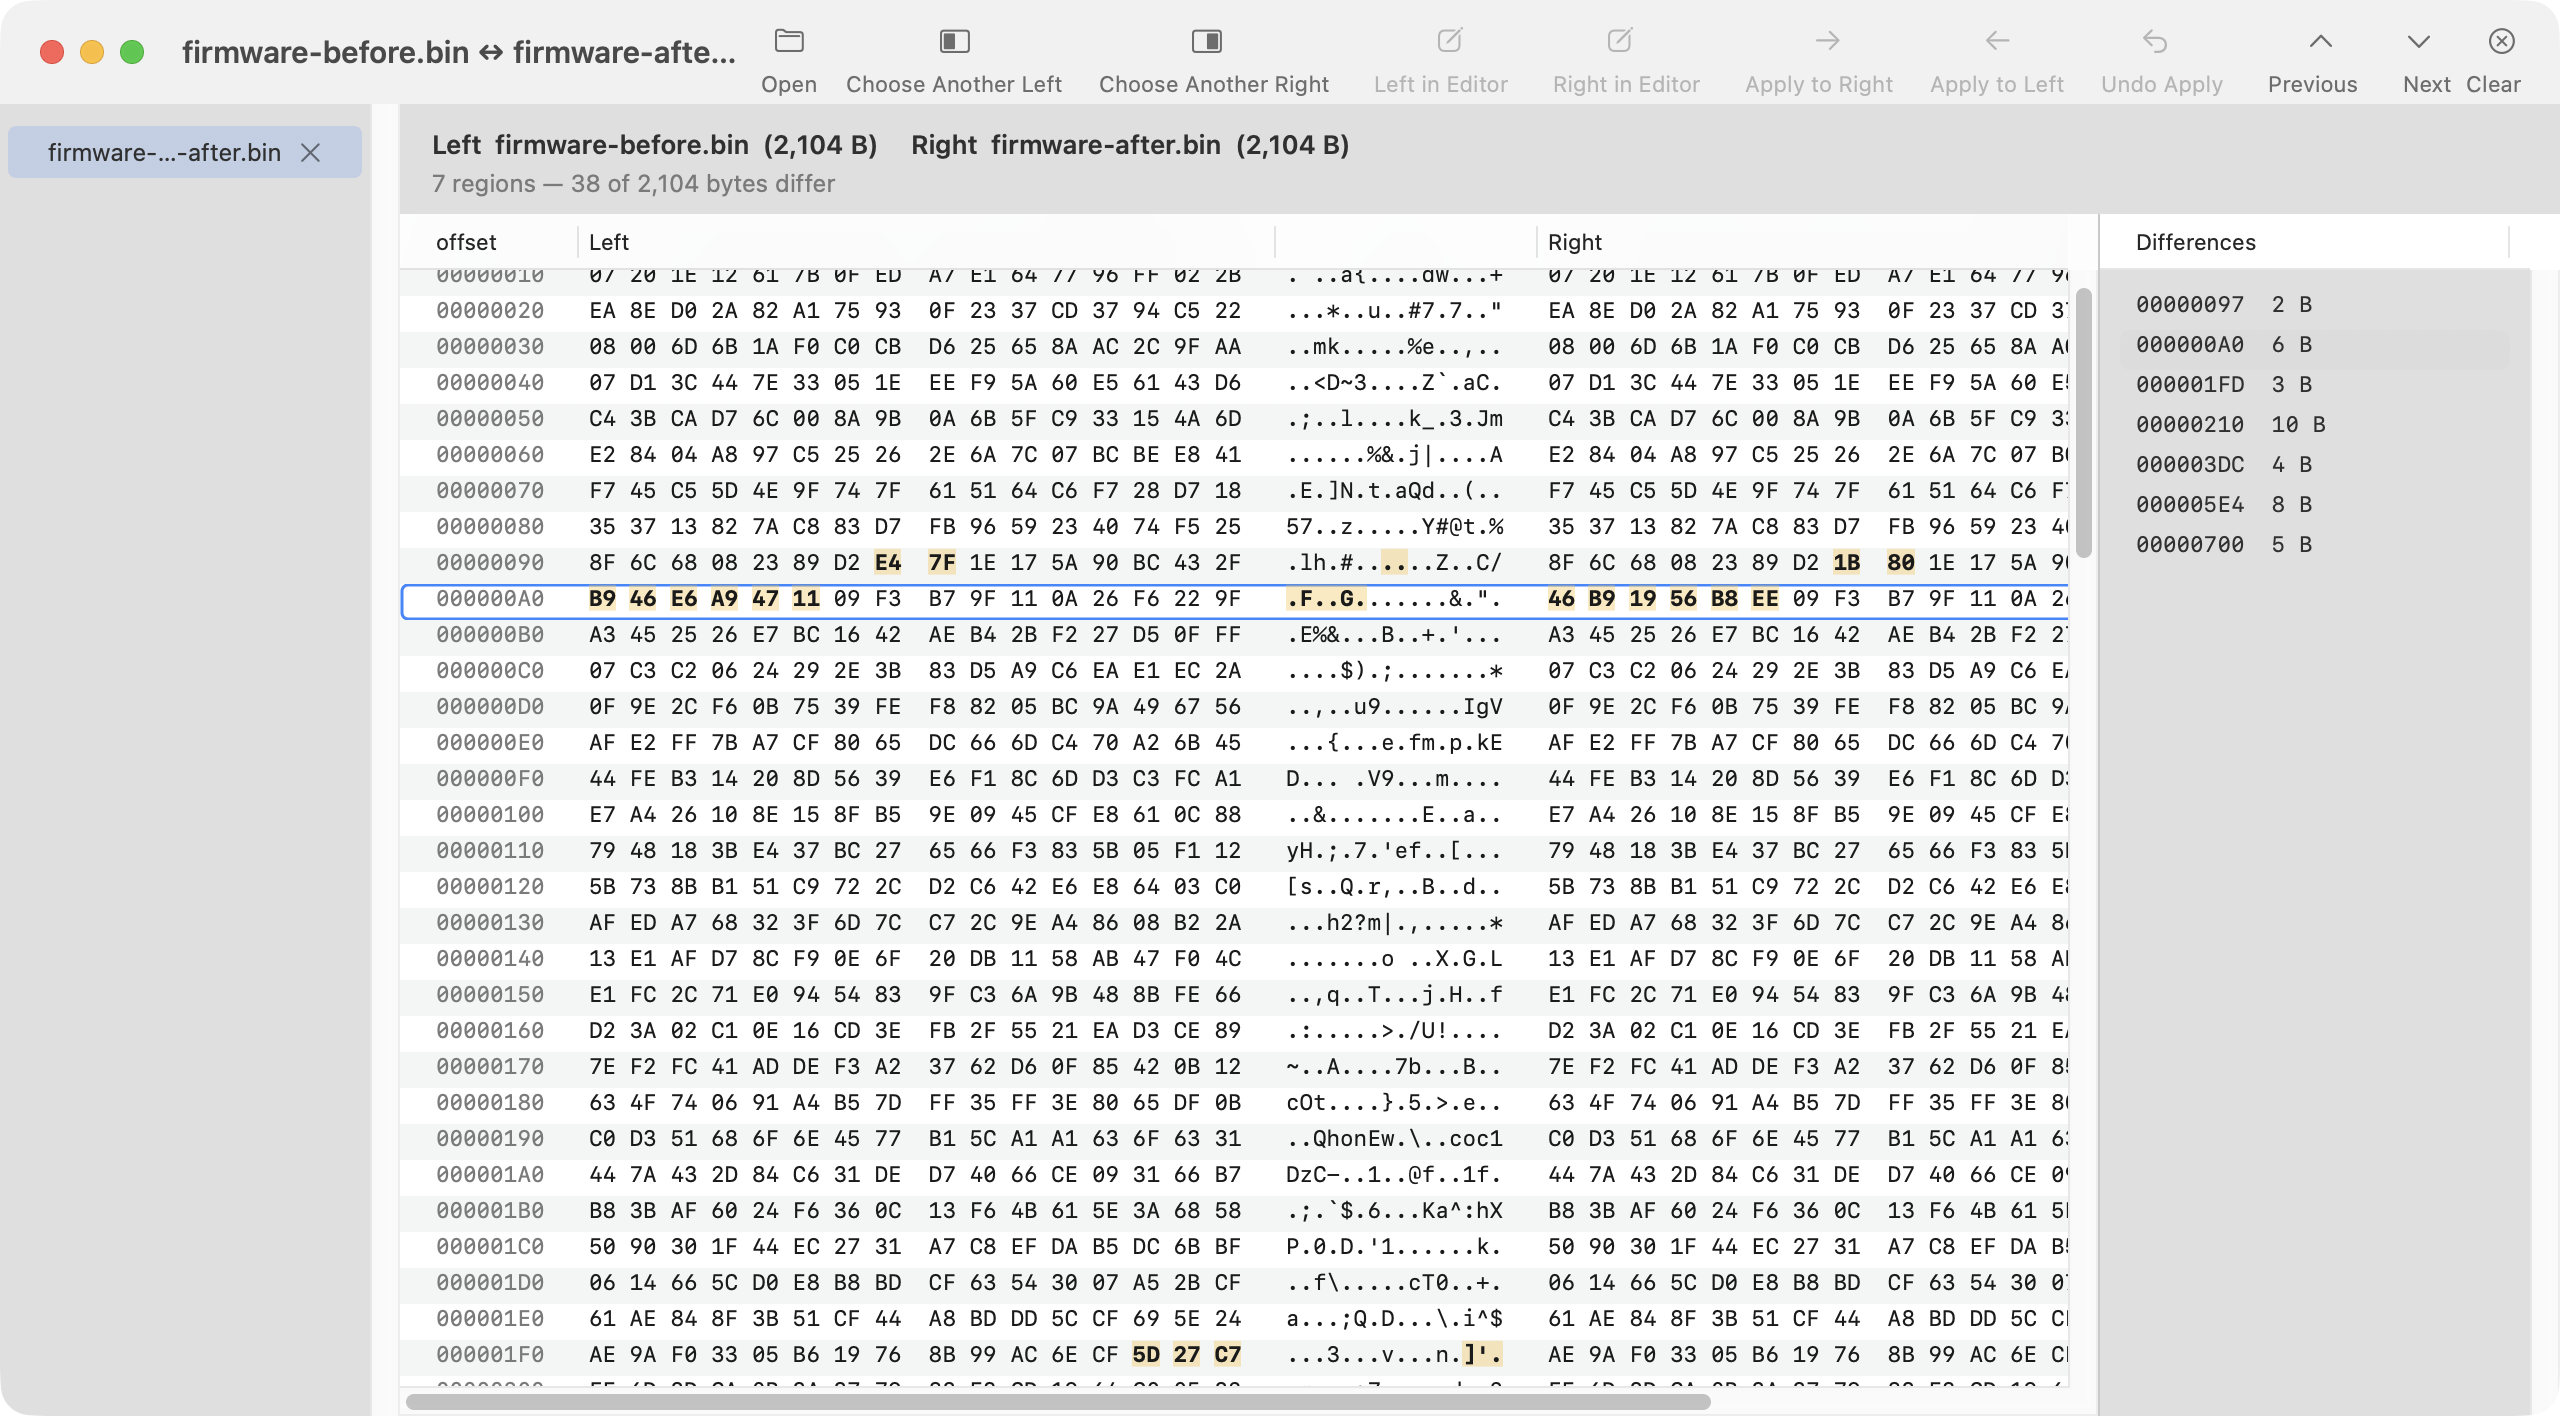The height and width of the screenshot is (1416, 2560).
Task: Click the Right column header
Action: click(1575, 242)
